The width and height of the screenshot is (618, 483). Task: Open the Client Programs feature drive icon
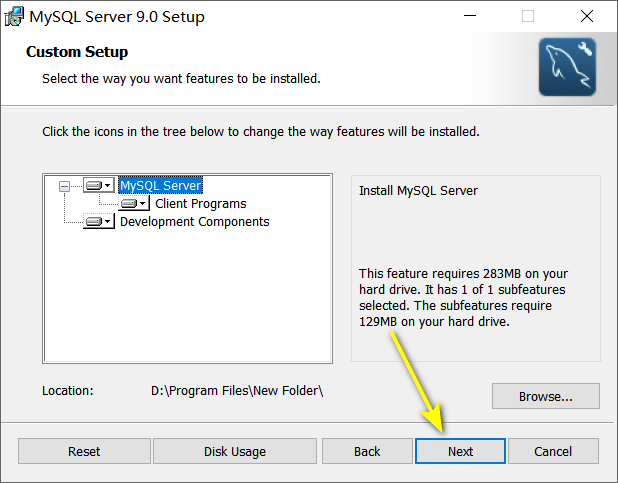pos(129,203)
